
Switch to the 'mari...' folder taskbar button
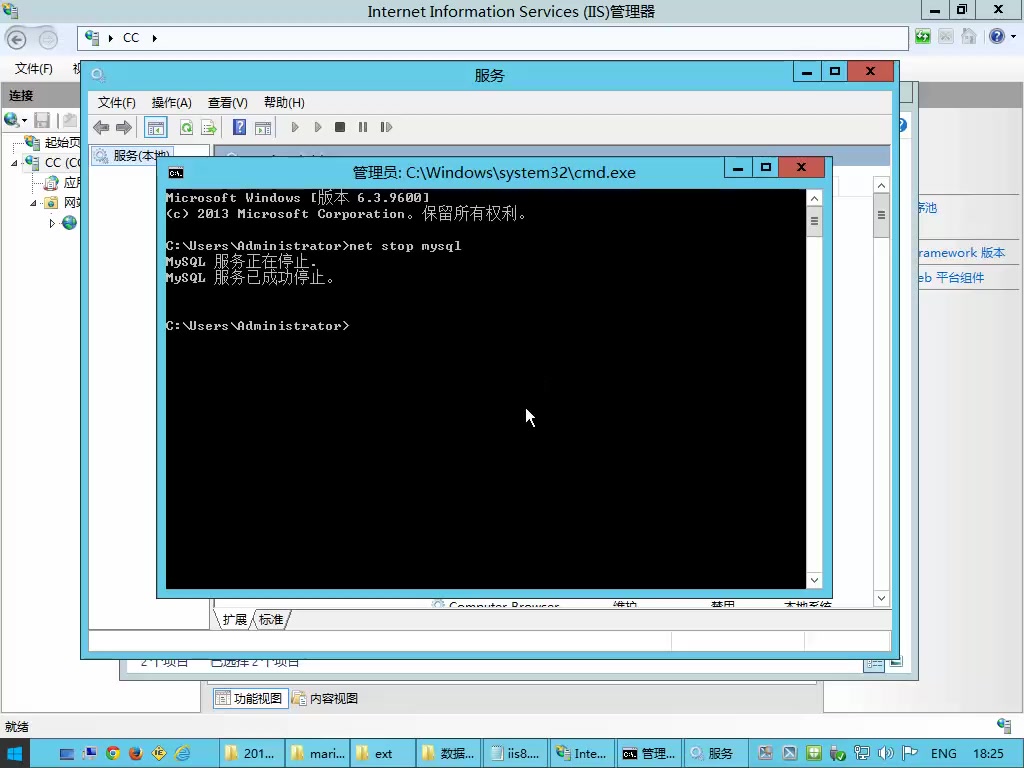click(317, 754)
